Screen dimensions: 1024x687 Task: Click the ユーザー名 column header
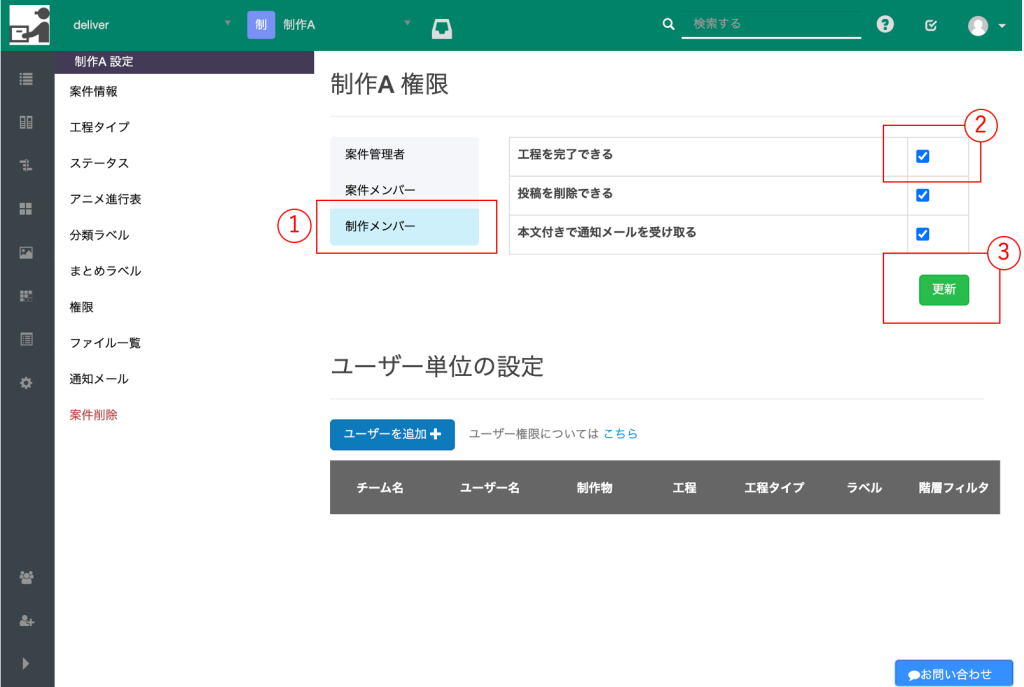click(x=490, y=488)
